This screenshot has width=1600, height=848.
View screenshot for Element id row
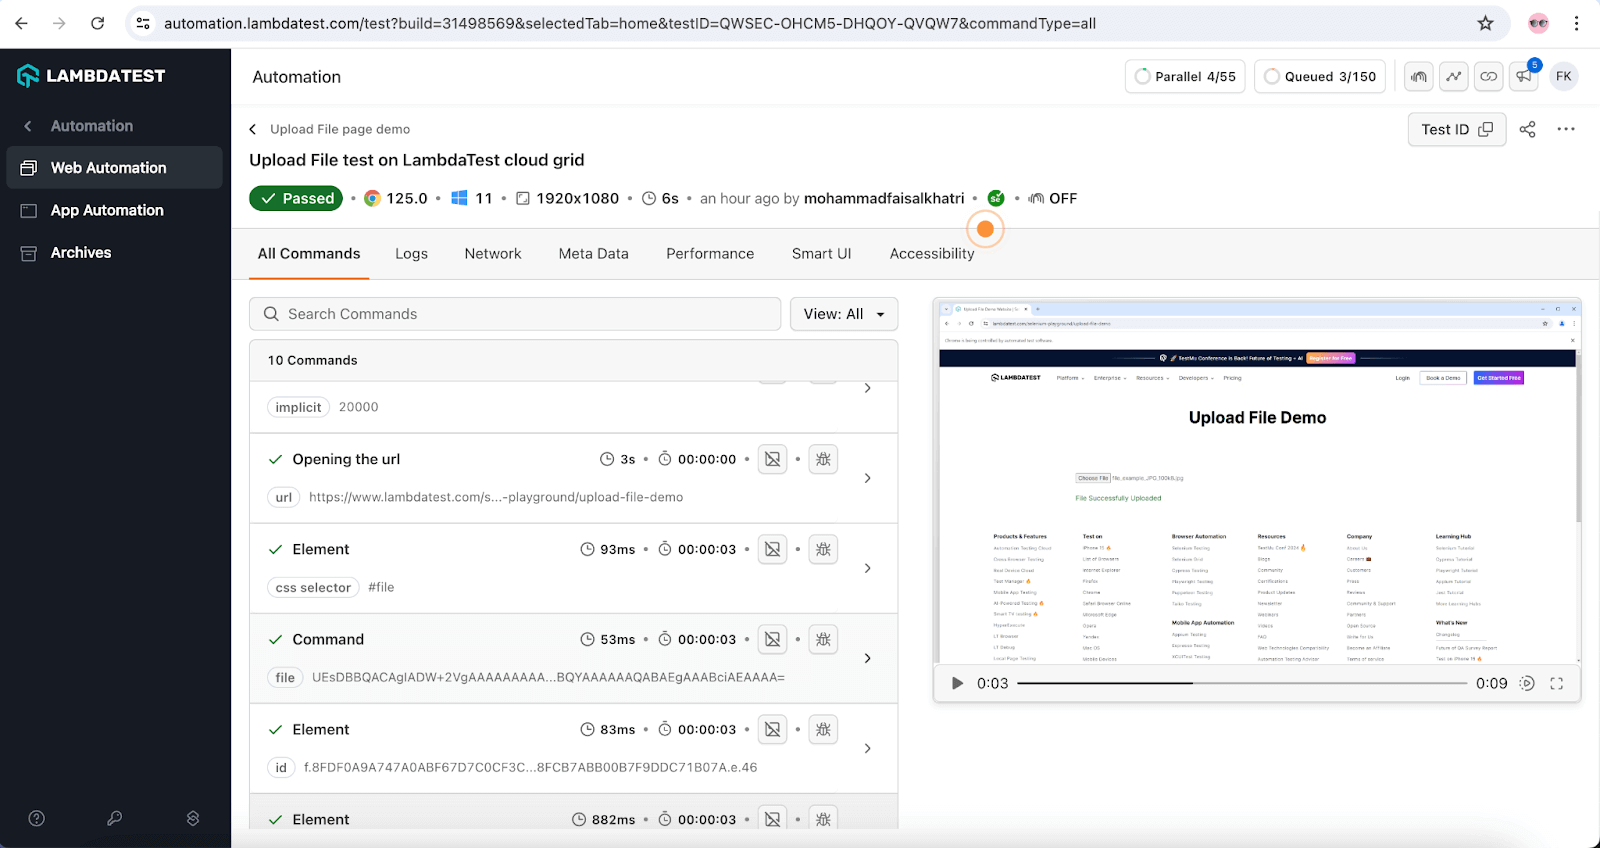point(773,729)
